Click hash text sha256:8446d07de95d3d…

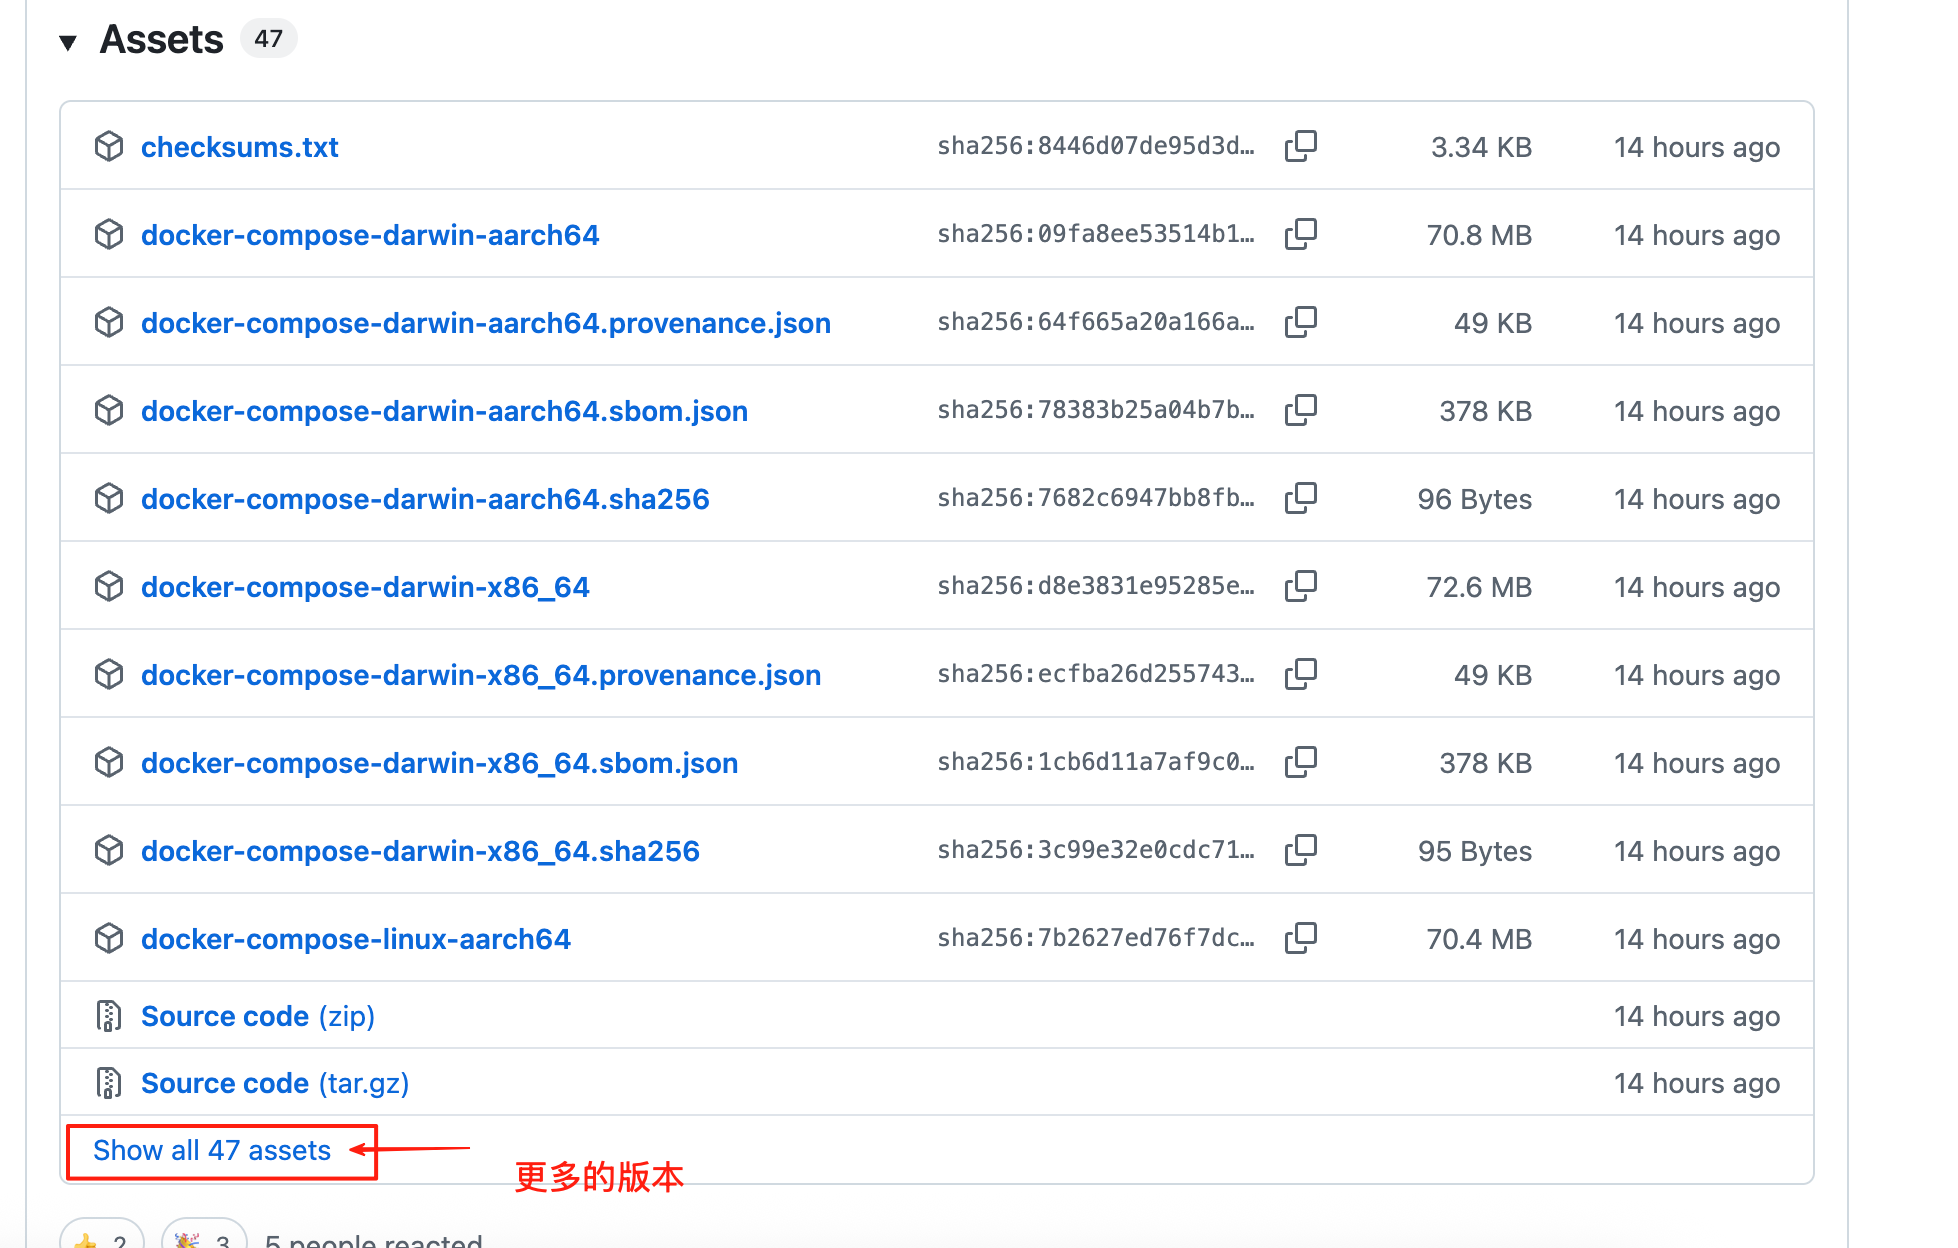coord(1096,146)
